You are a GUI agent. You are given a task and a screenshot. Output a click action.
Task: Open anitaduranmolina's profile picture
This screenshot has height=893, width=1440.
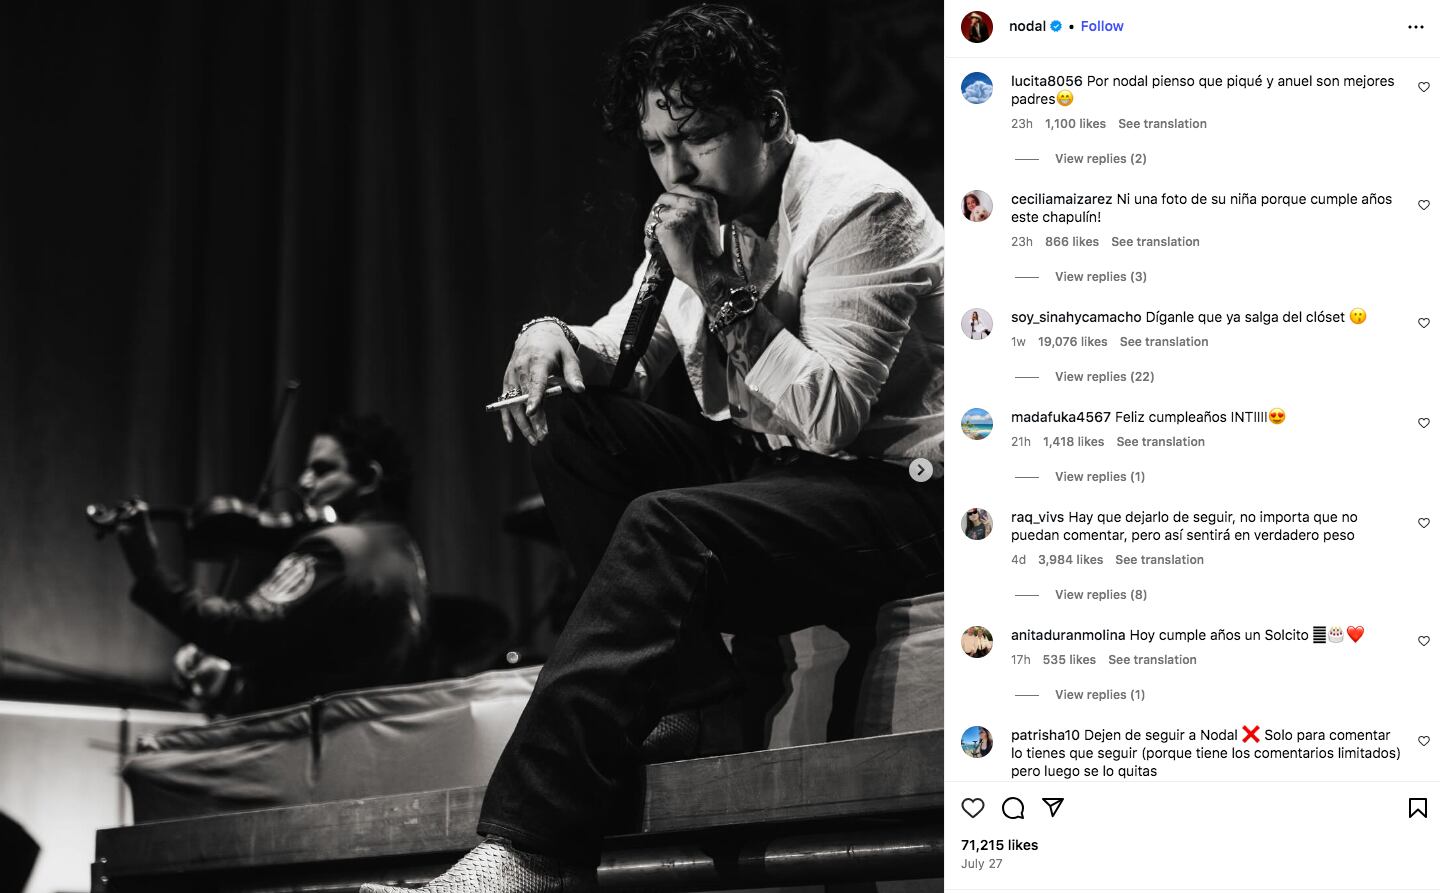[x=977, y=642]
